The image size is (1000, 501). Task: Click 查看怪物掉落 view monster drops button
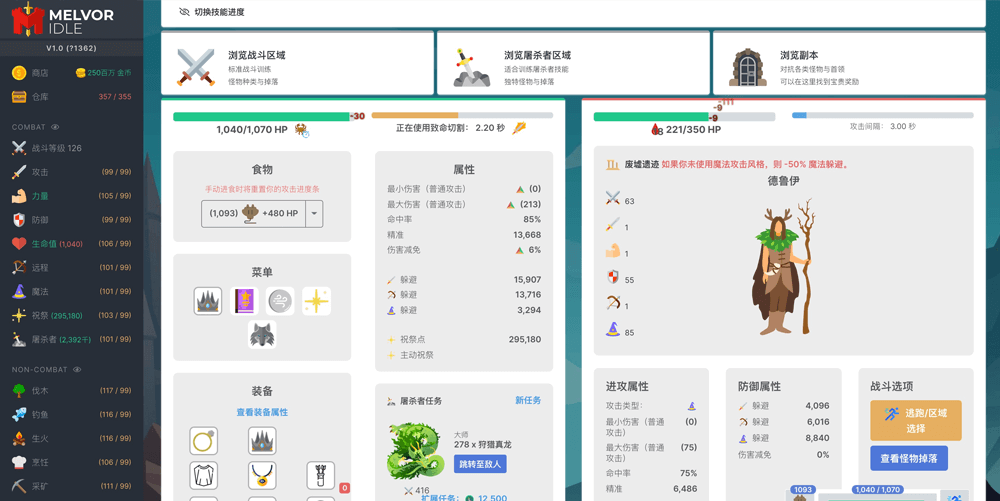[x=909, y=458]
